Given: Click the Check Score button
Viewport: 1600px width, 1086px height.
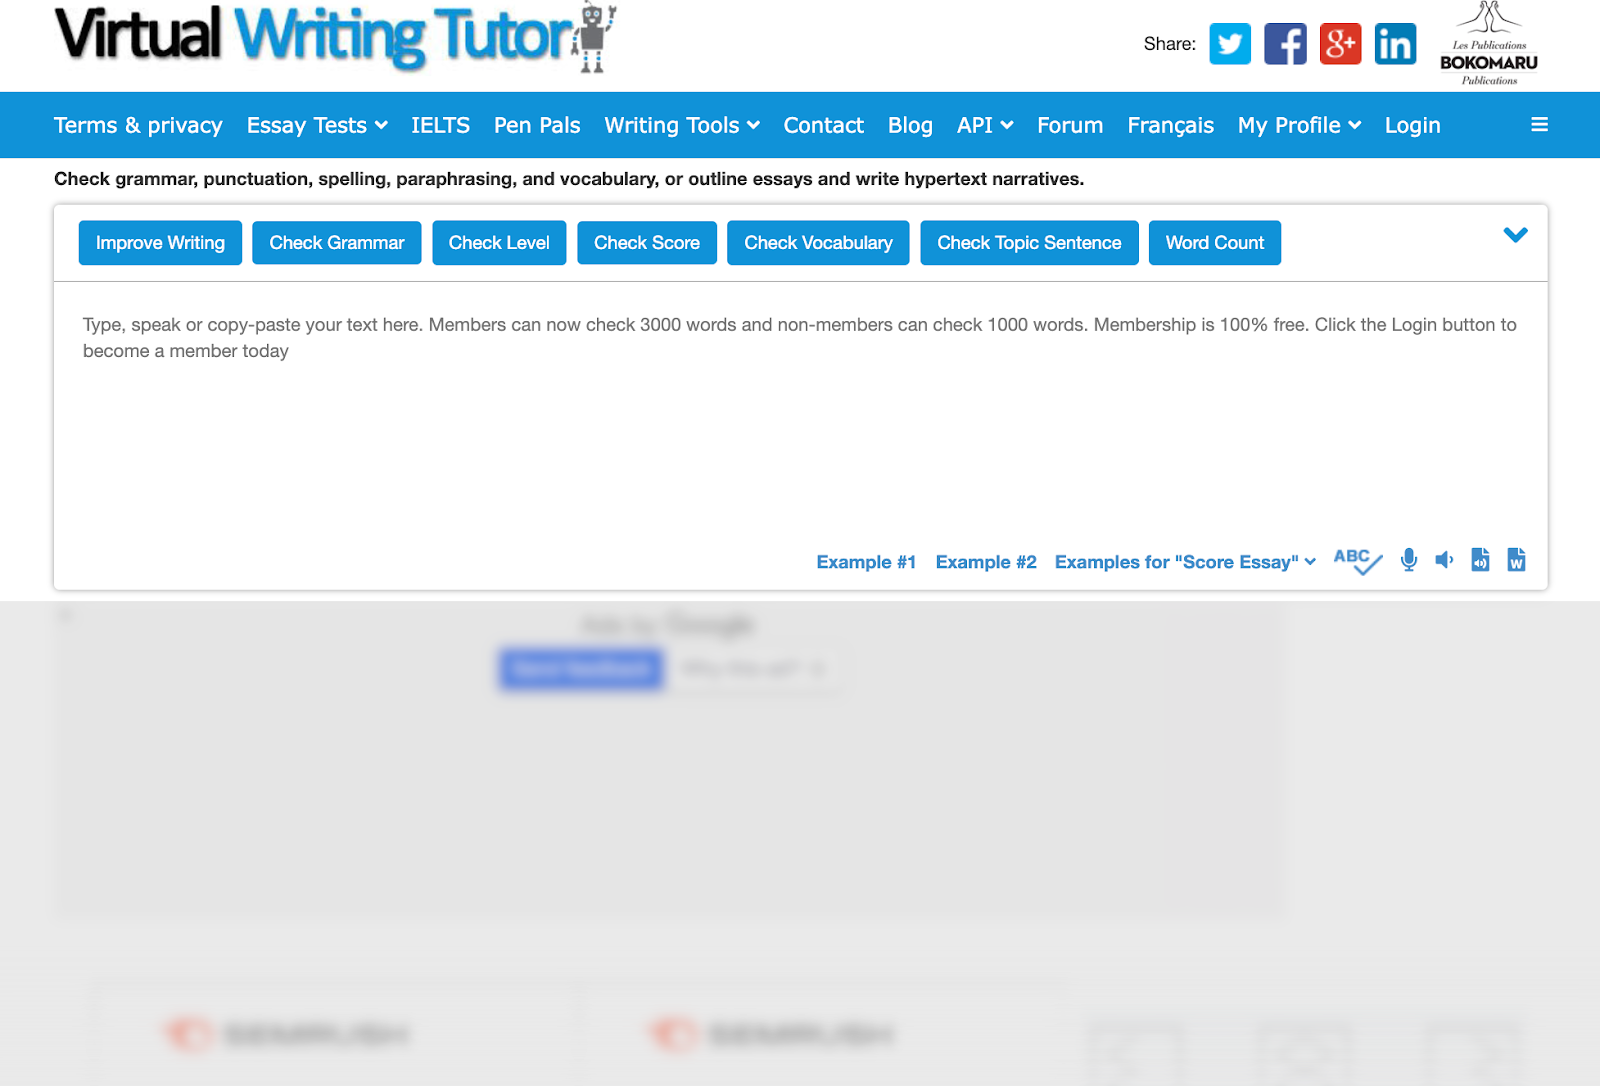Looking at the screenshot, I should coord(647,243).
